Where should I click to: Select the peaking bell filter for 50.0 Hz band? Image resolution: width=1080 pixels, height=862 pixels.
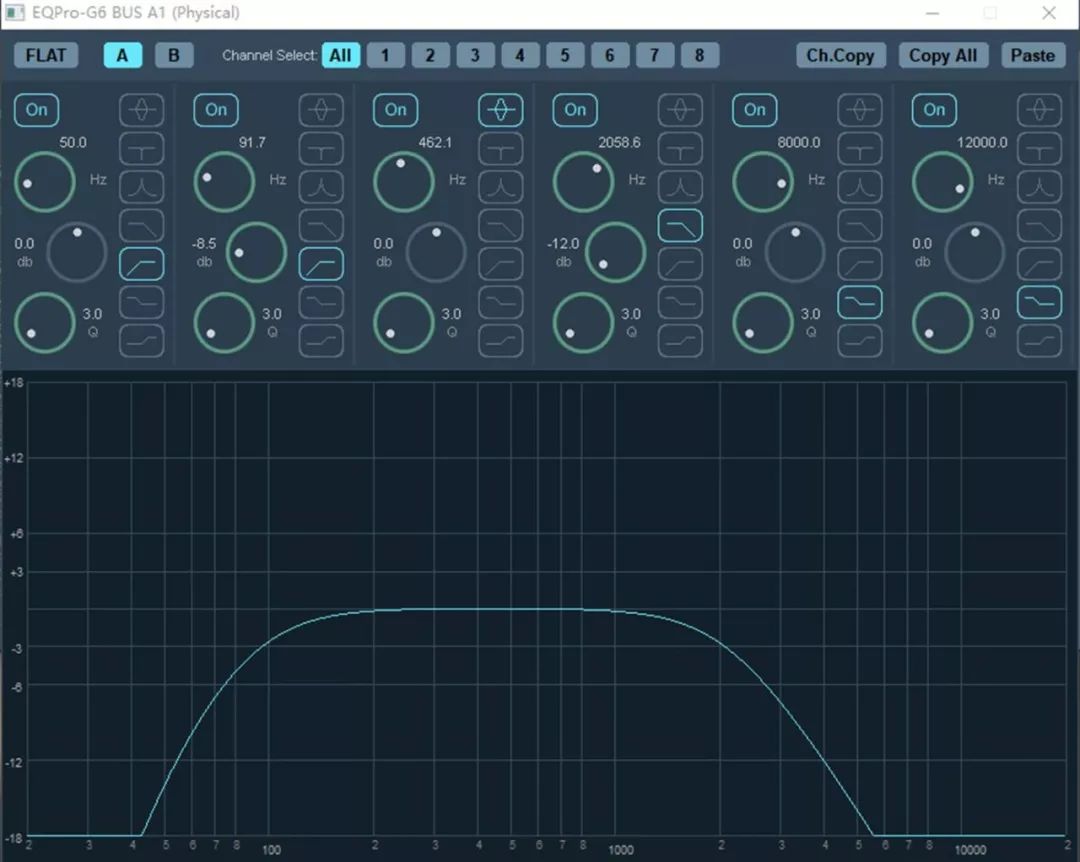click(141, 109)
